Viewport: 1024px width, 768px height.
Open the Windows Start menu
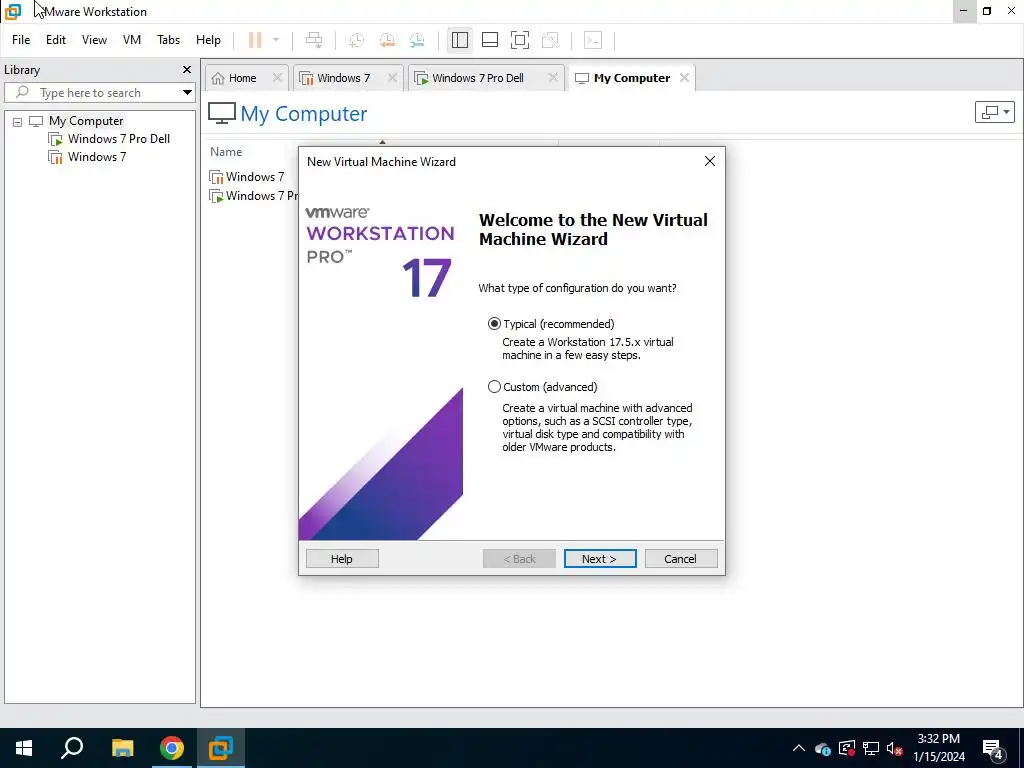24,748
